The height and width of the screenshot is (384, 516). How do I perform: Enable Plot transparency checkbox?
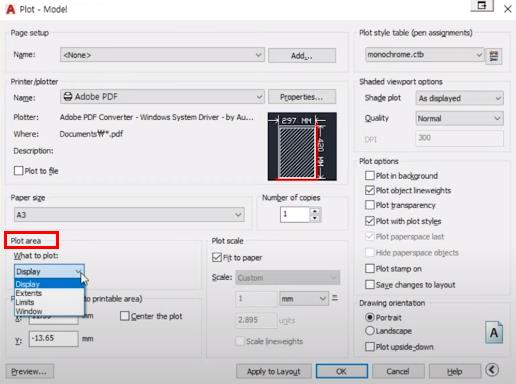pyautogui.click(x=370, y=205)
